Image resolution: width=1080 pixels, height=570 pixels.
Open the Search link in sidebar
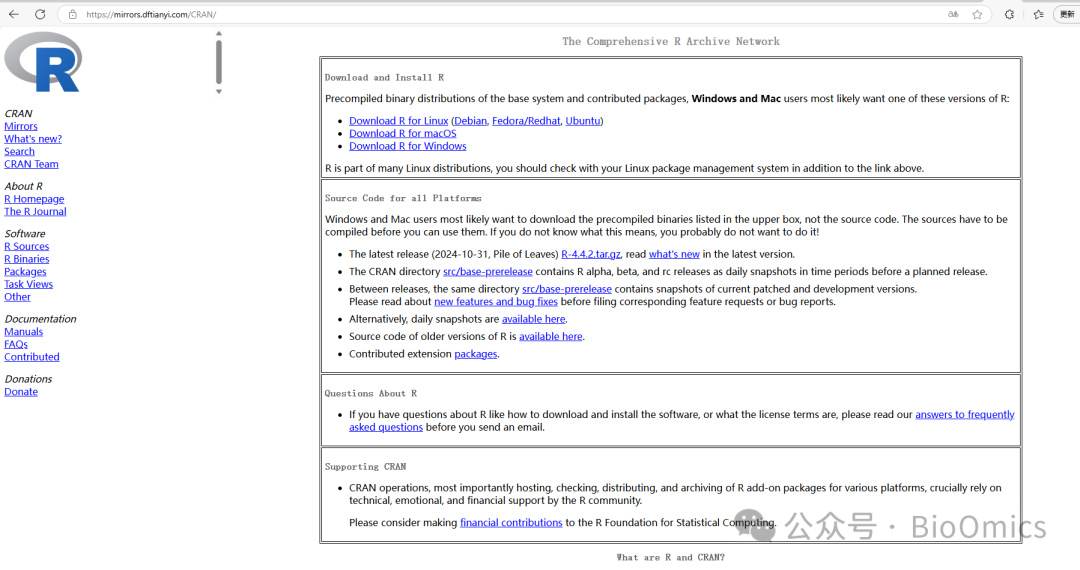19,151
